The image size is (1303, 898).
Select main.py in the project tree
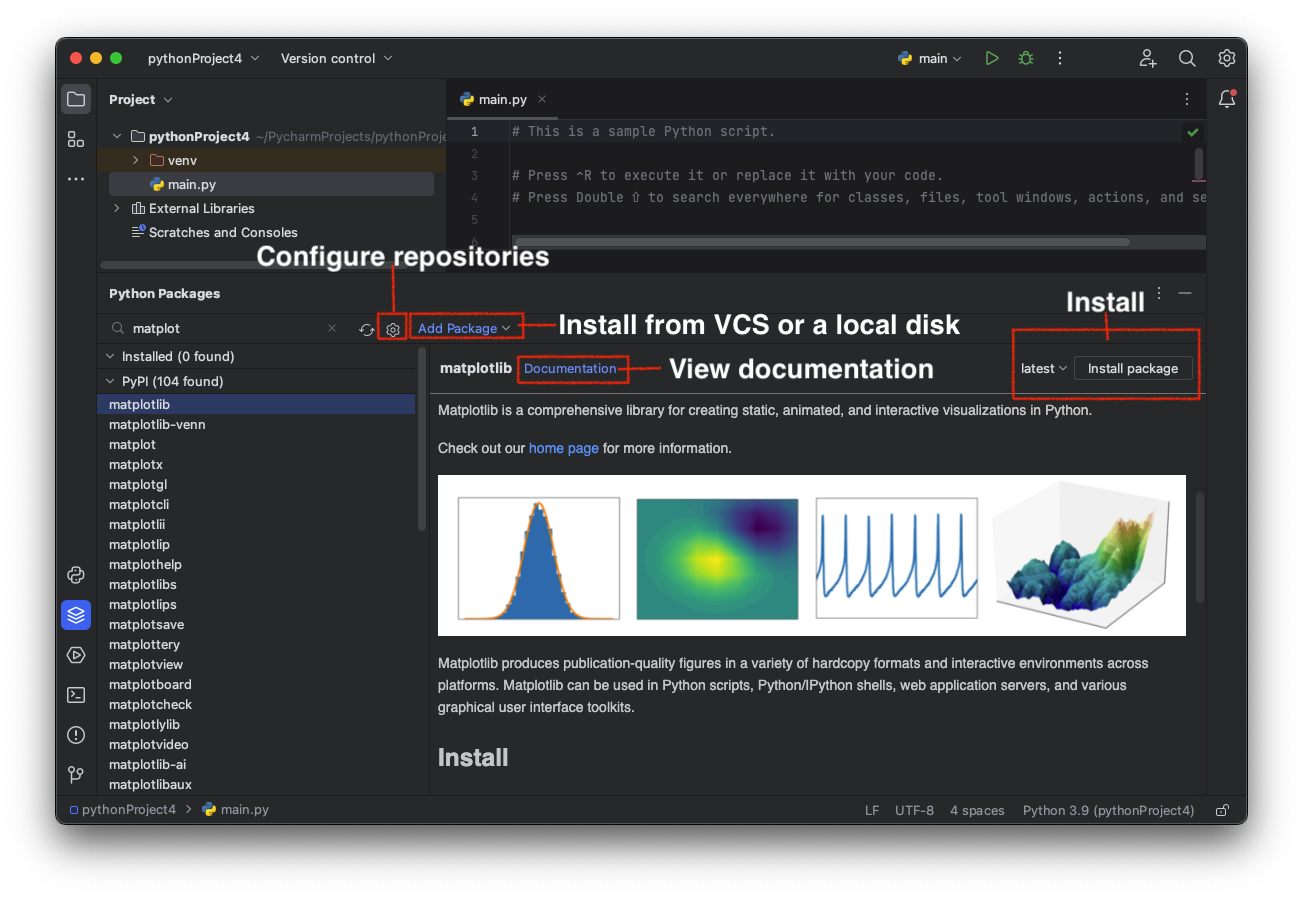tap(271, 184)
